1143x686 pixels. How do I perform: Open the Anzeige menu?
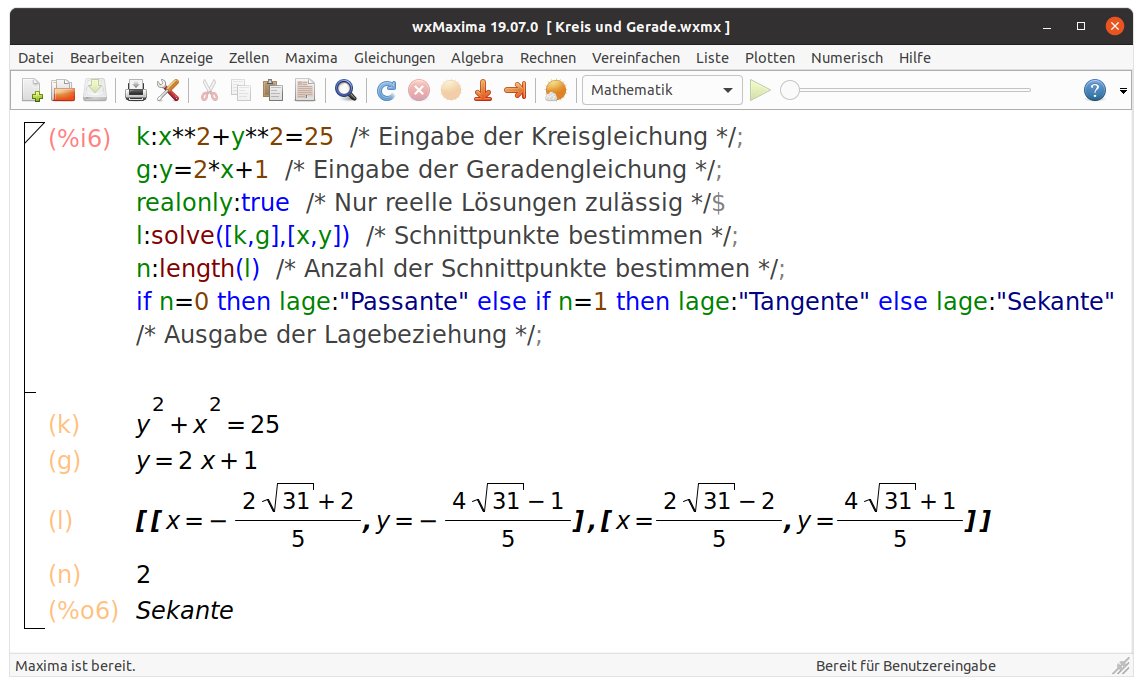(186, 58)
